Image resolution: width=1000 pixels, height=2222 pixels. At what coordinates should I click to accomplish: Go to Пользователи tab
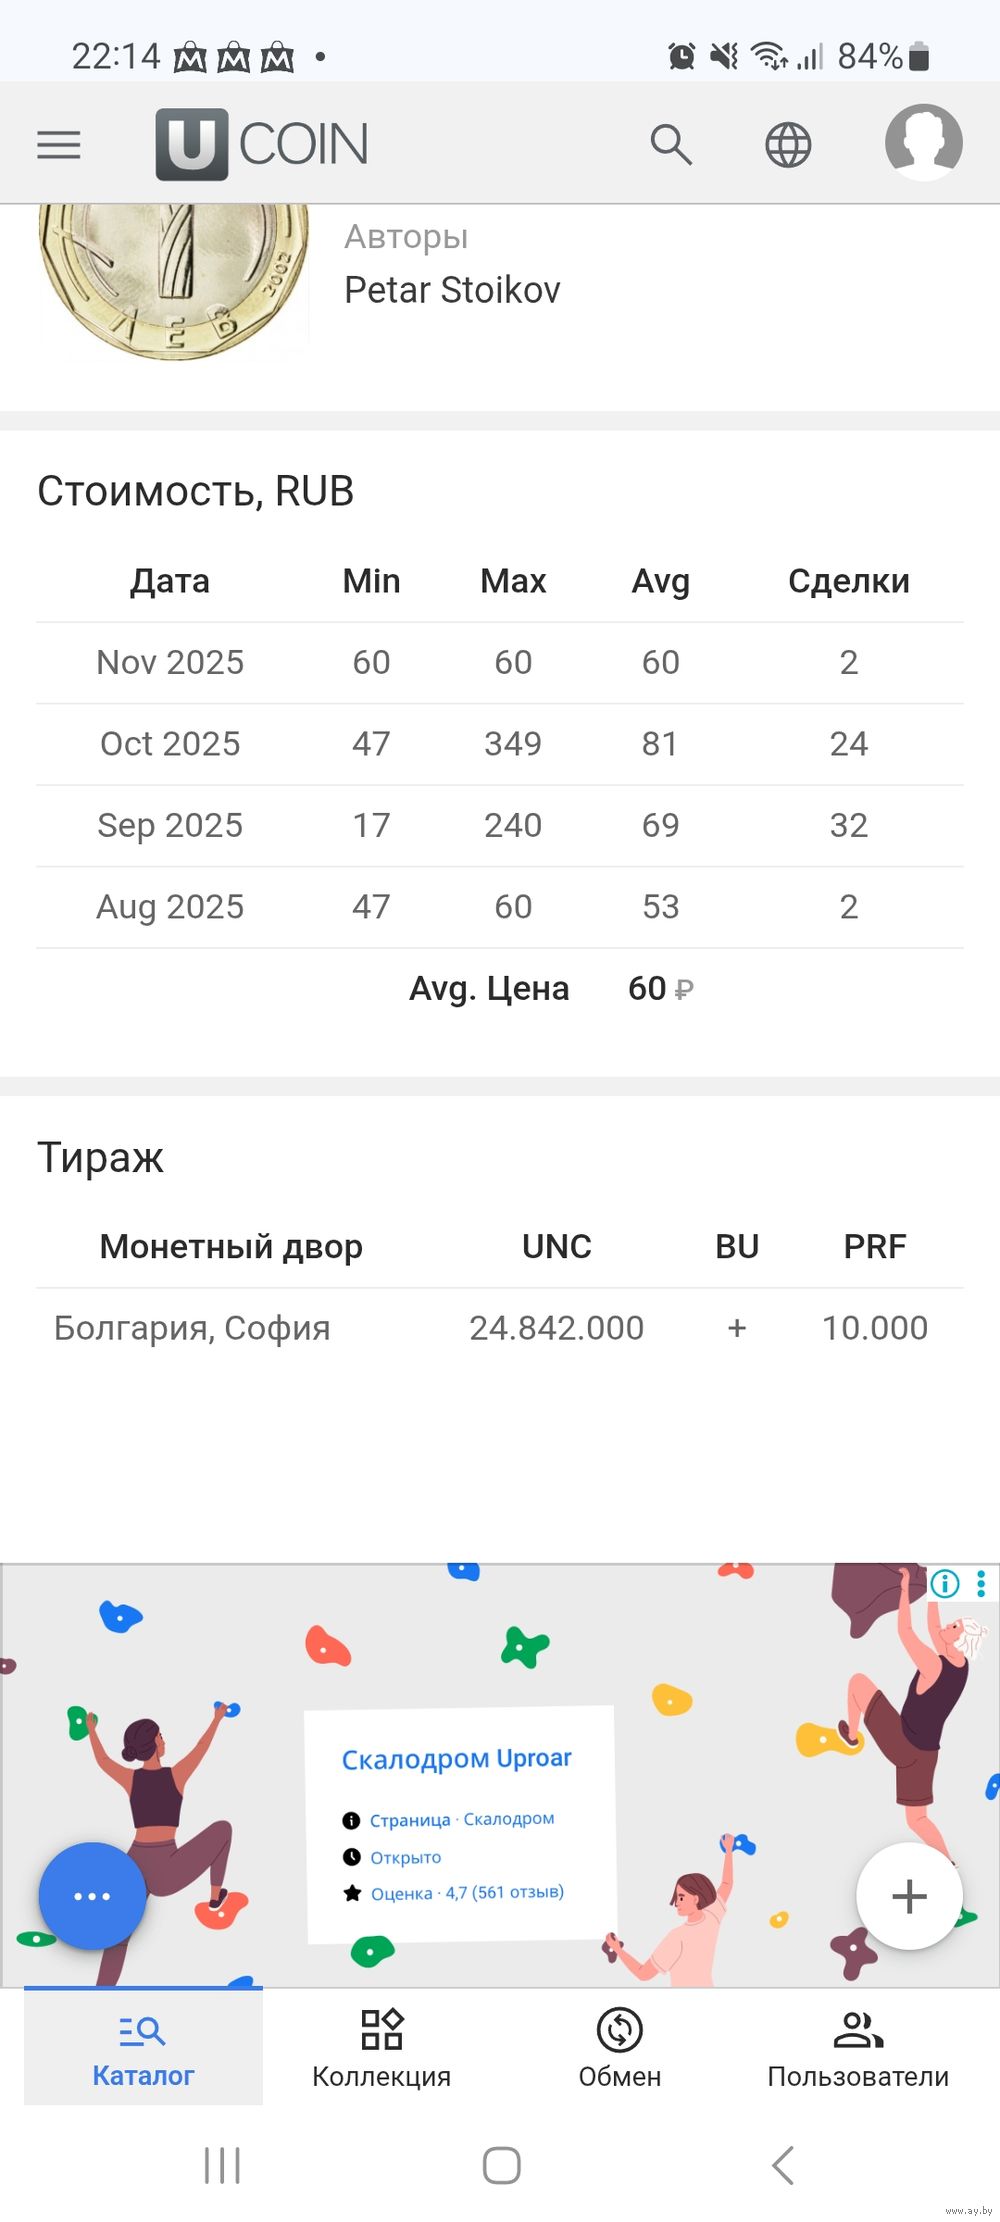[858, 2048]
